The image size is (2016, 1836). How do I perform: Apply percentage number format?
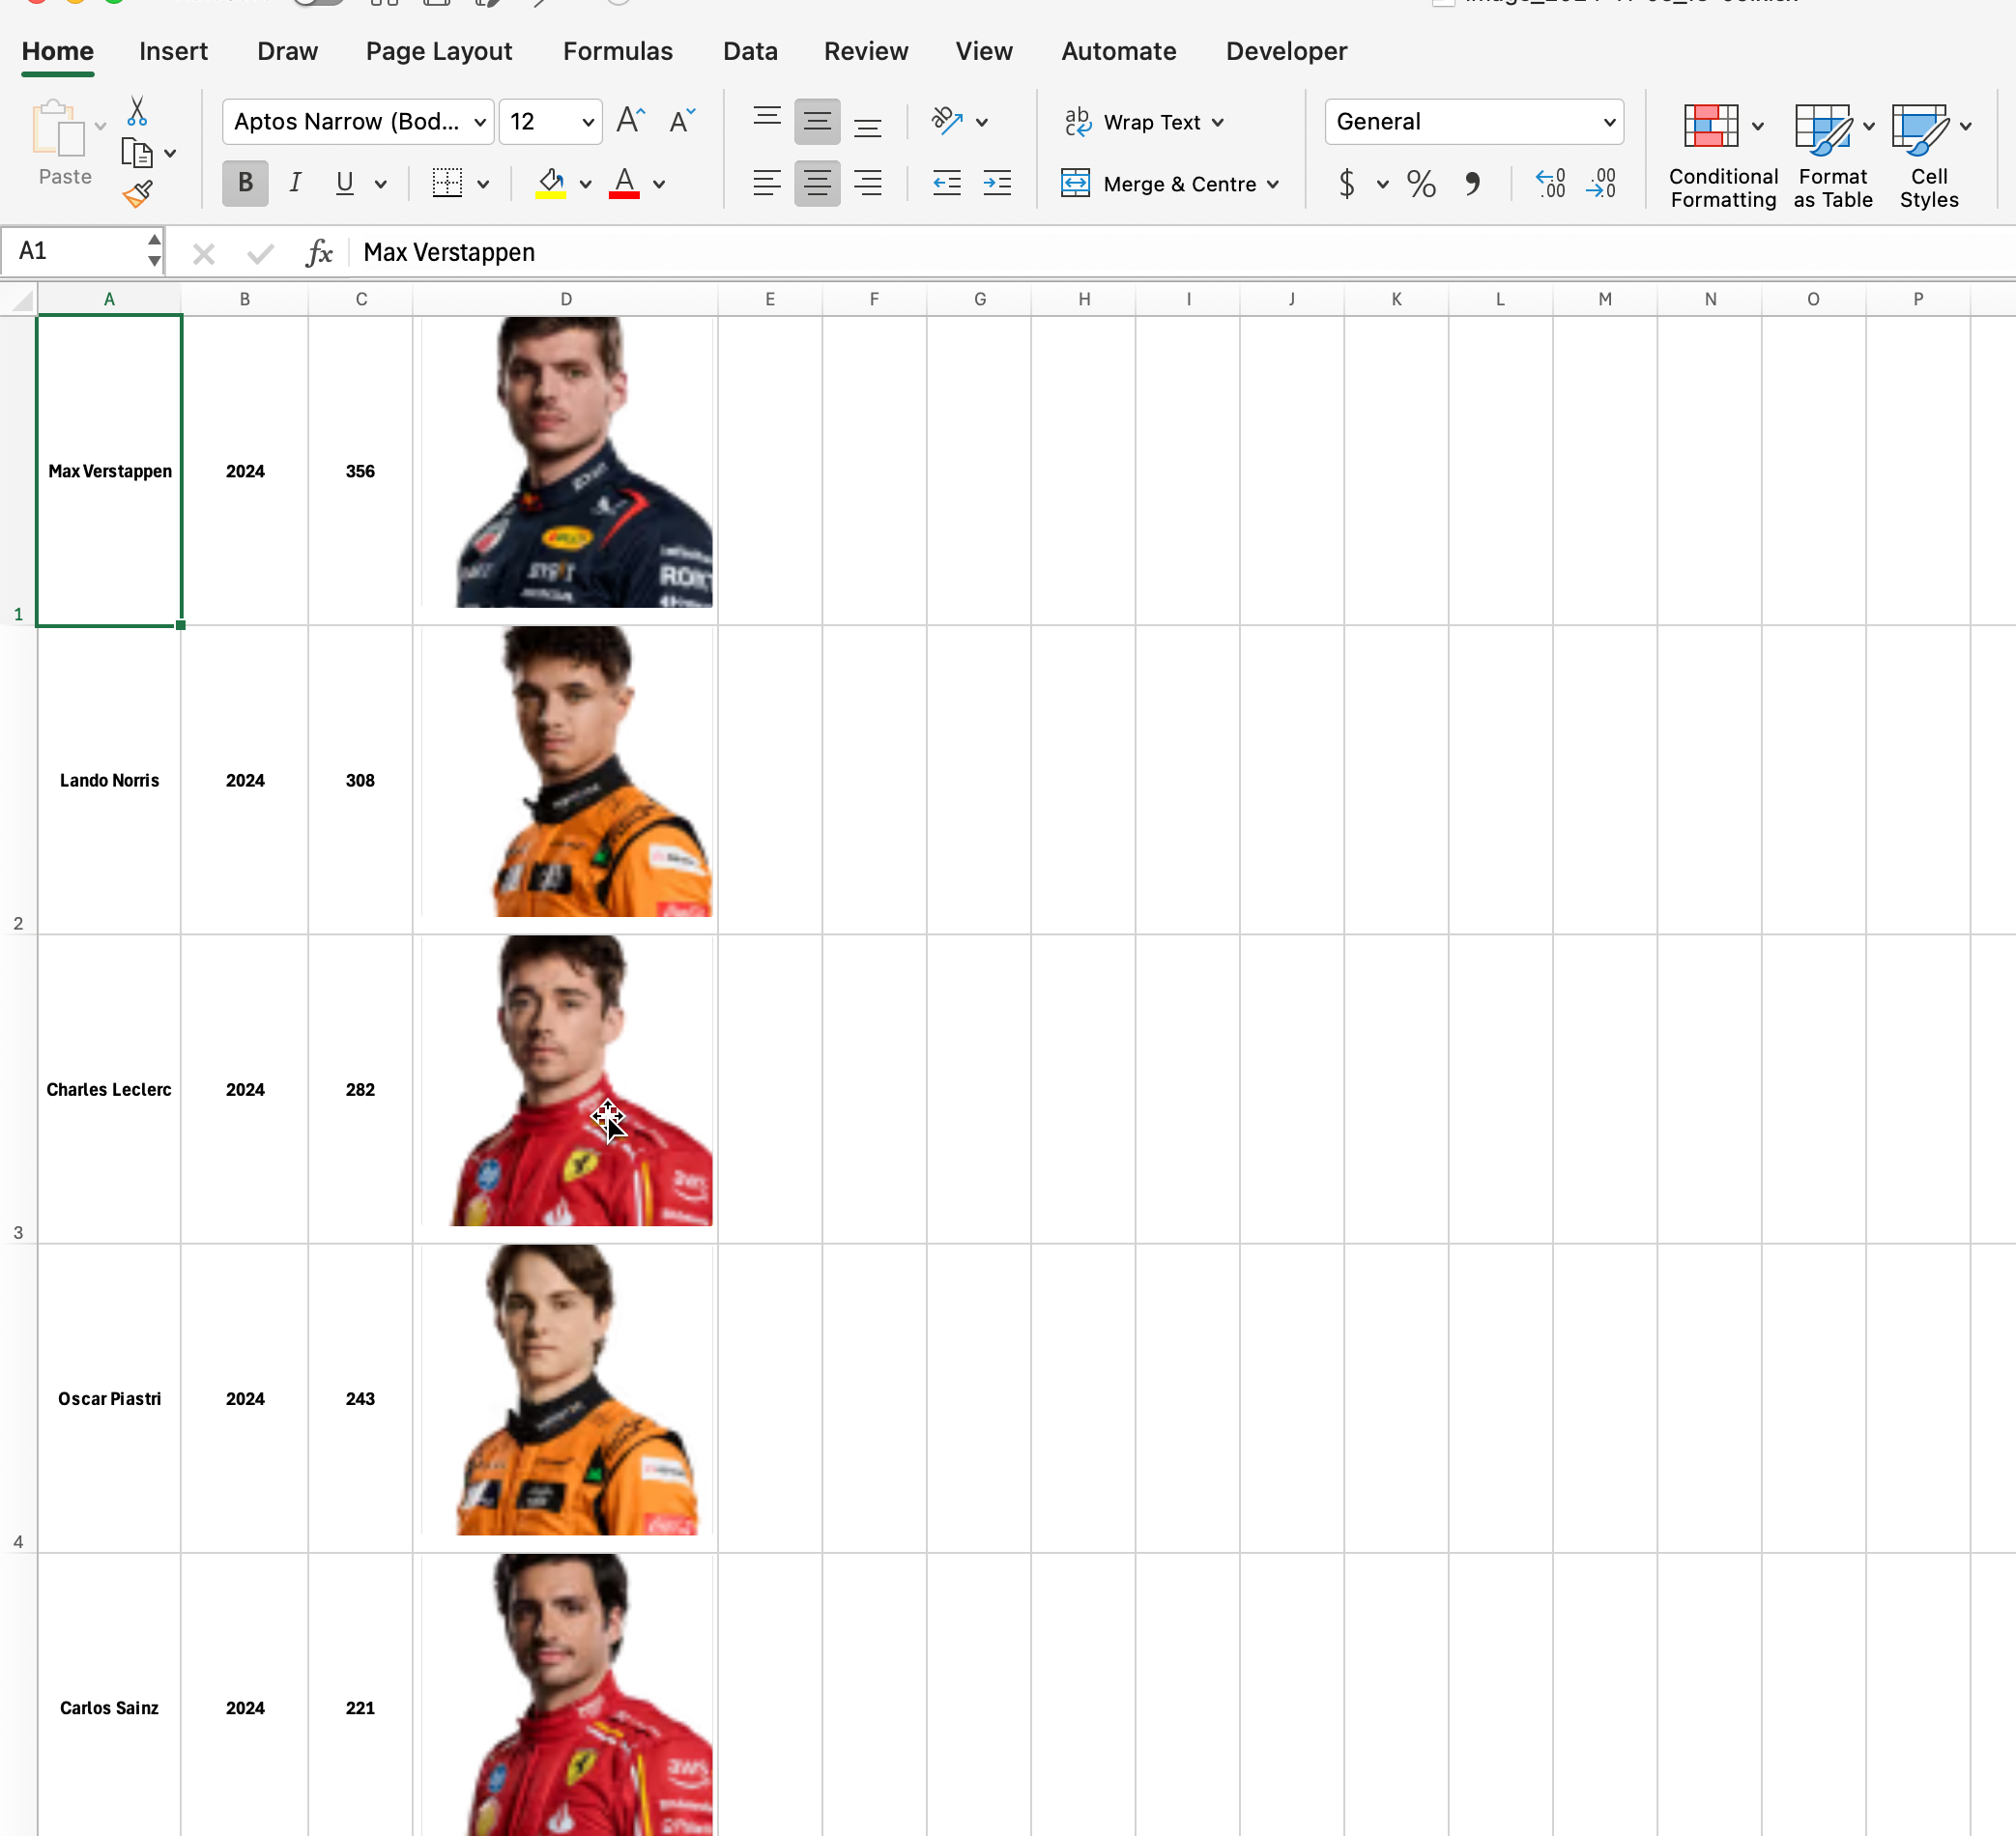pyautogui.click(x=1420, y=184)
